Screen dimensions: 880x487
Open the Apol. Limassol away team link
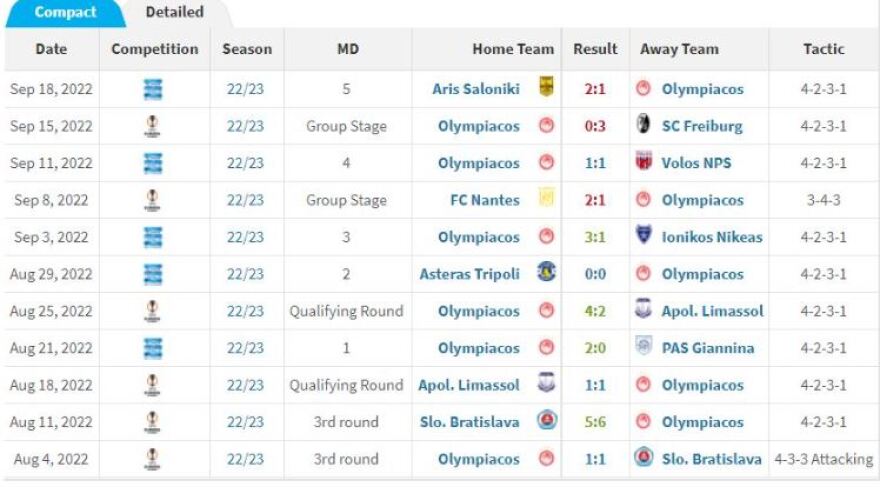[713, 311]
